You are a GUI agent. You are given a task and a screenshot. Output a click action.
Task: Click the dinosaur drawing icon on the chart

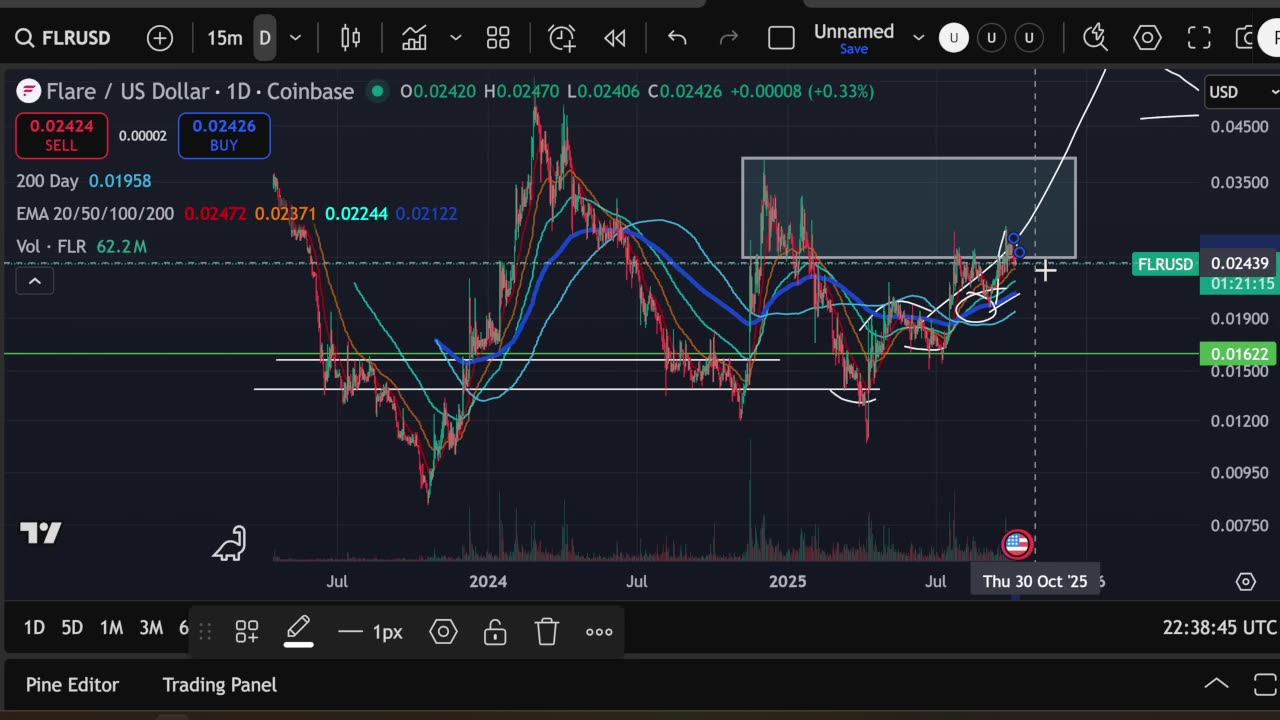(x=229, y=543)
